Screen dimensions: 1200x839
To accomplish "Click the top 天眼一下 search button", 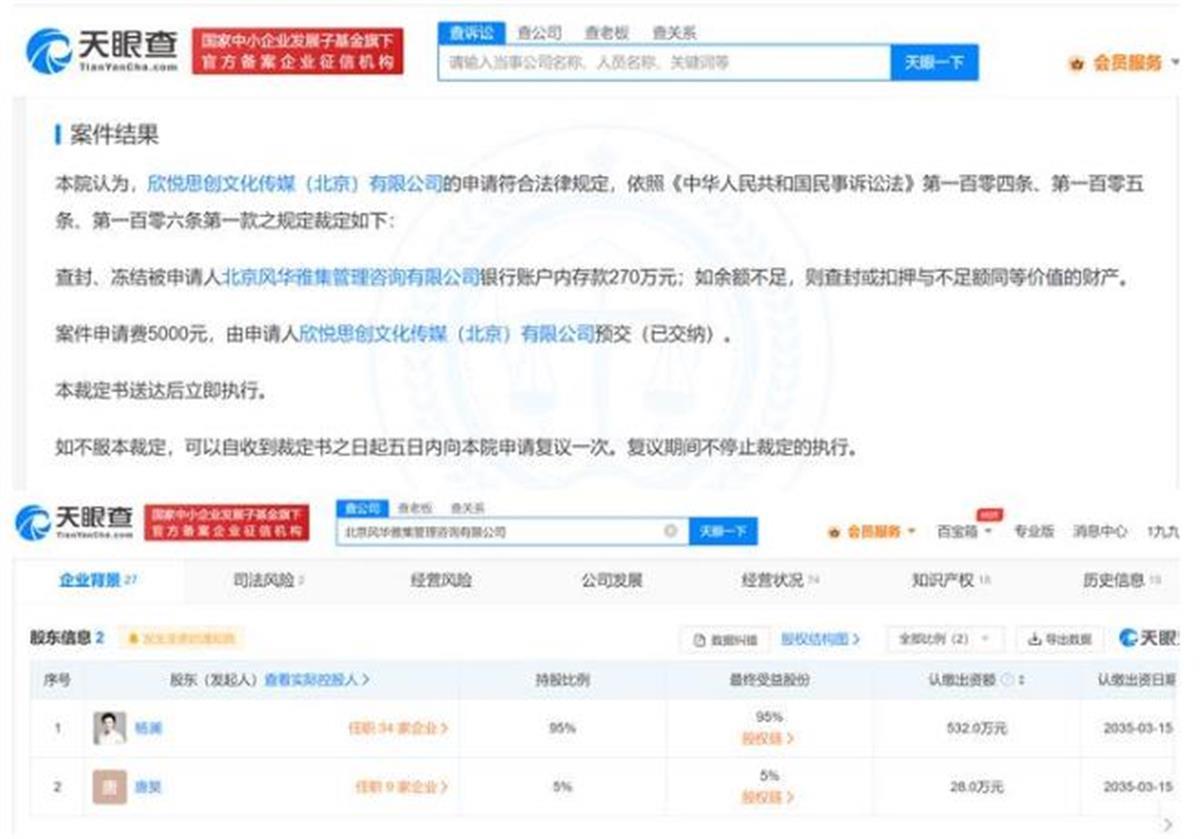I will point(934,62).
